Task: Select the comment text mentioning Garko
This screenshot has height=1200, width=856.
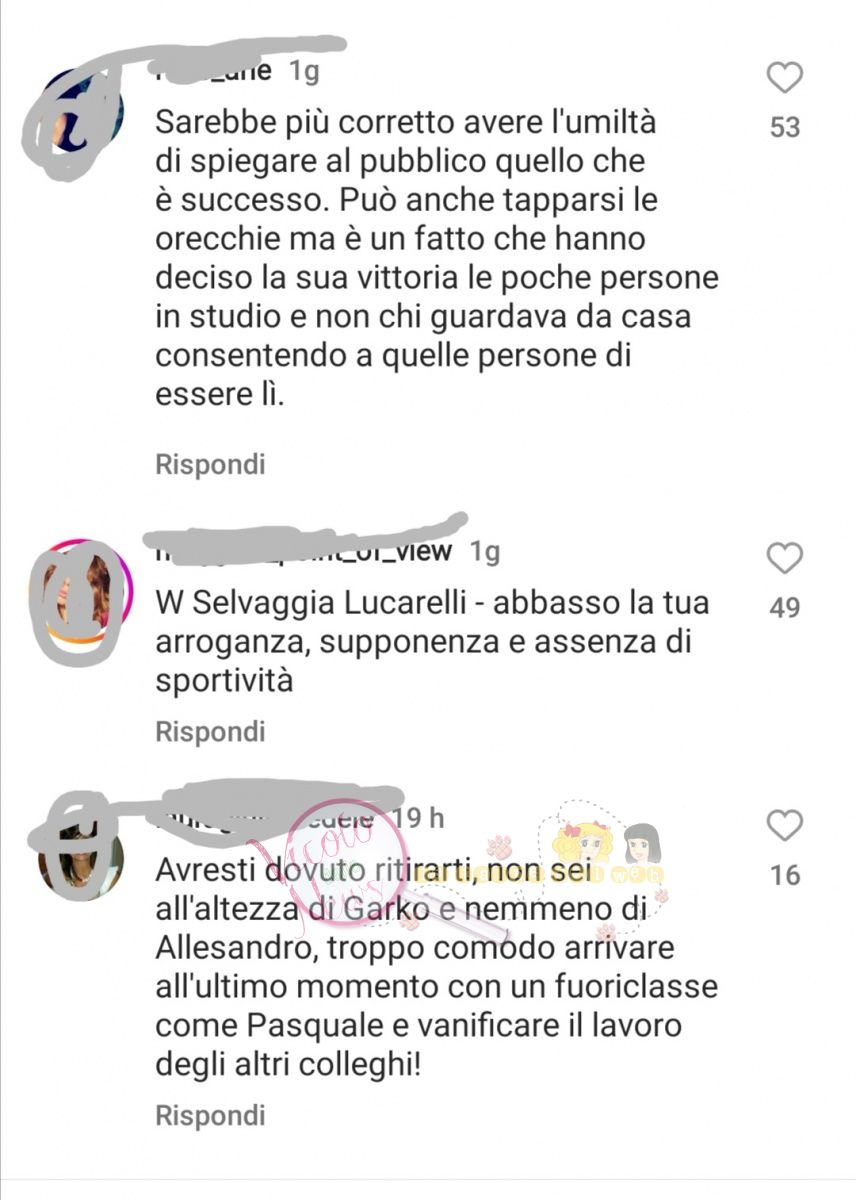Action: point(436,967)
